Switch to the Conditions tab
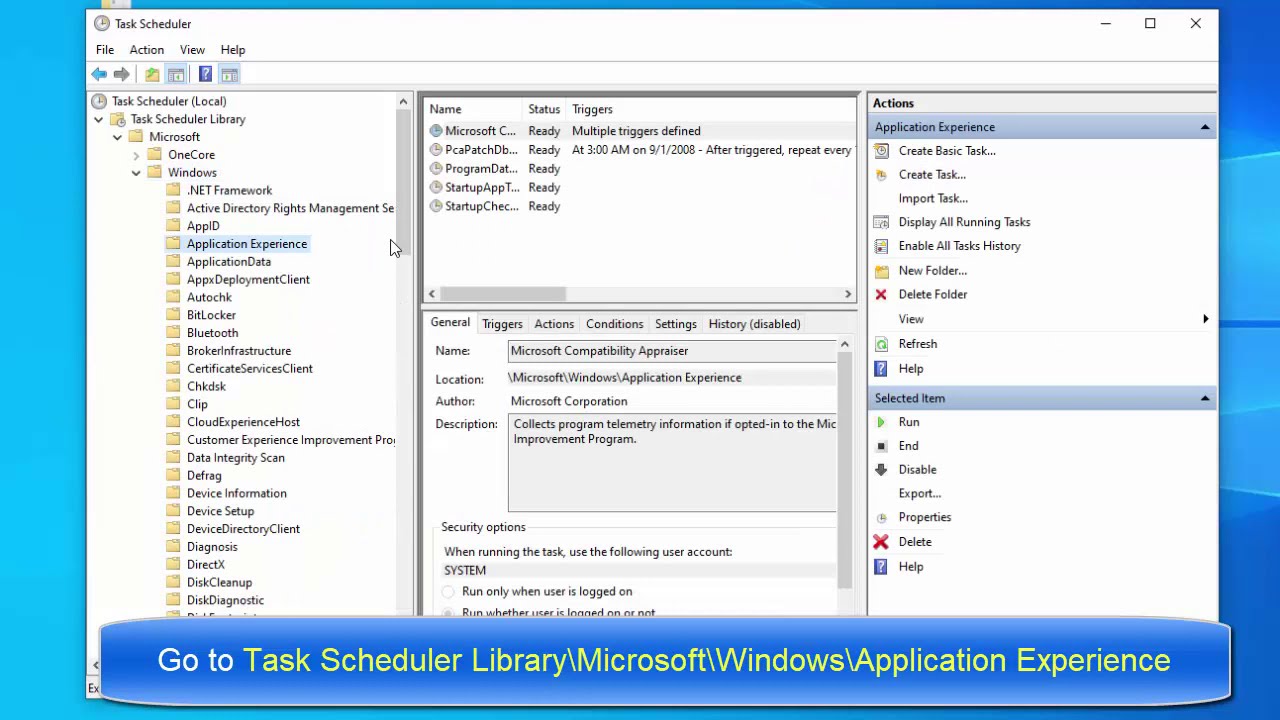 [614, 324]
